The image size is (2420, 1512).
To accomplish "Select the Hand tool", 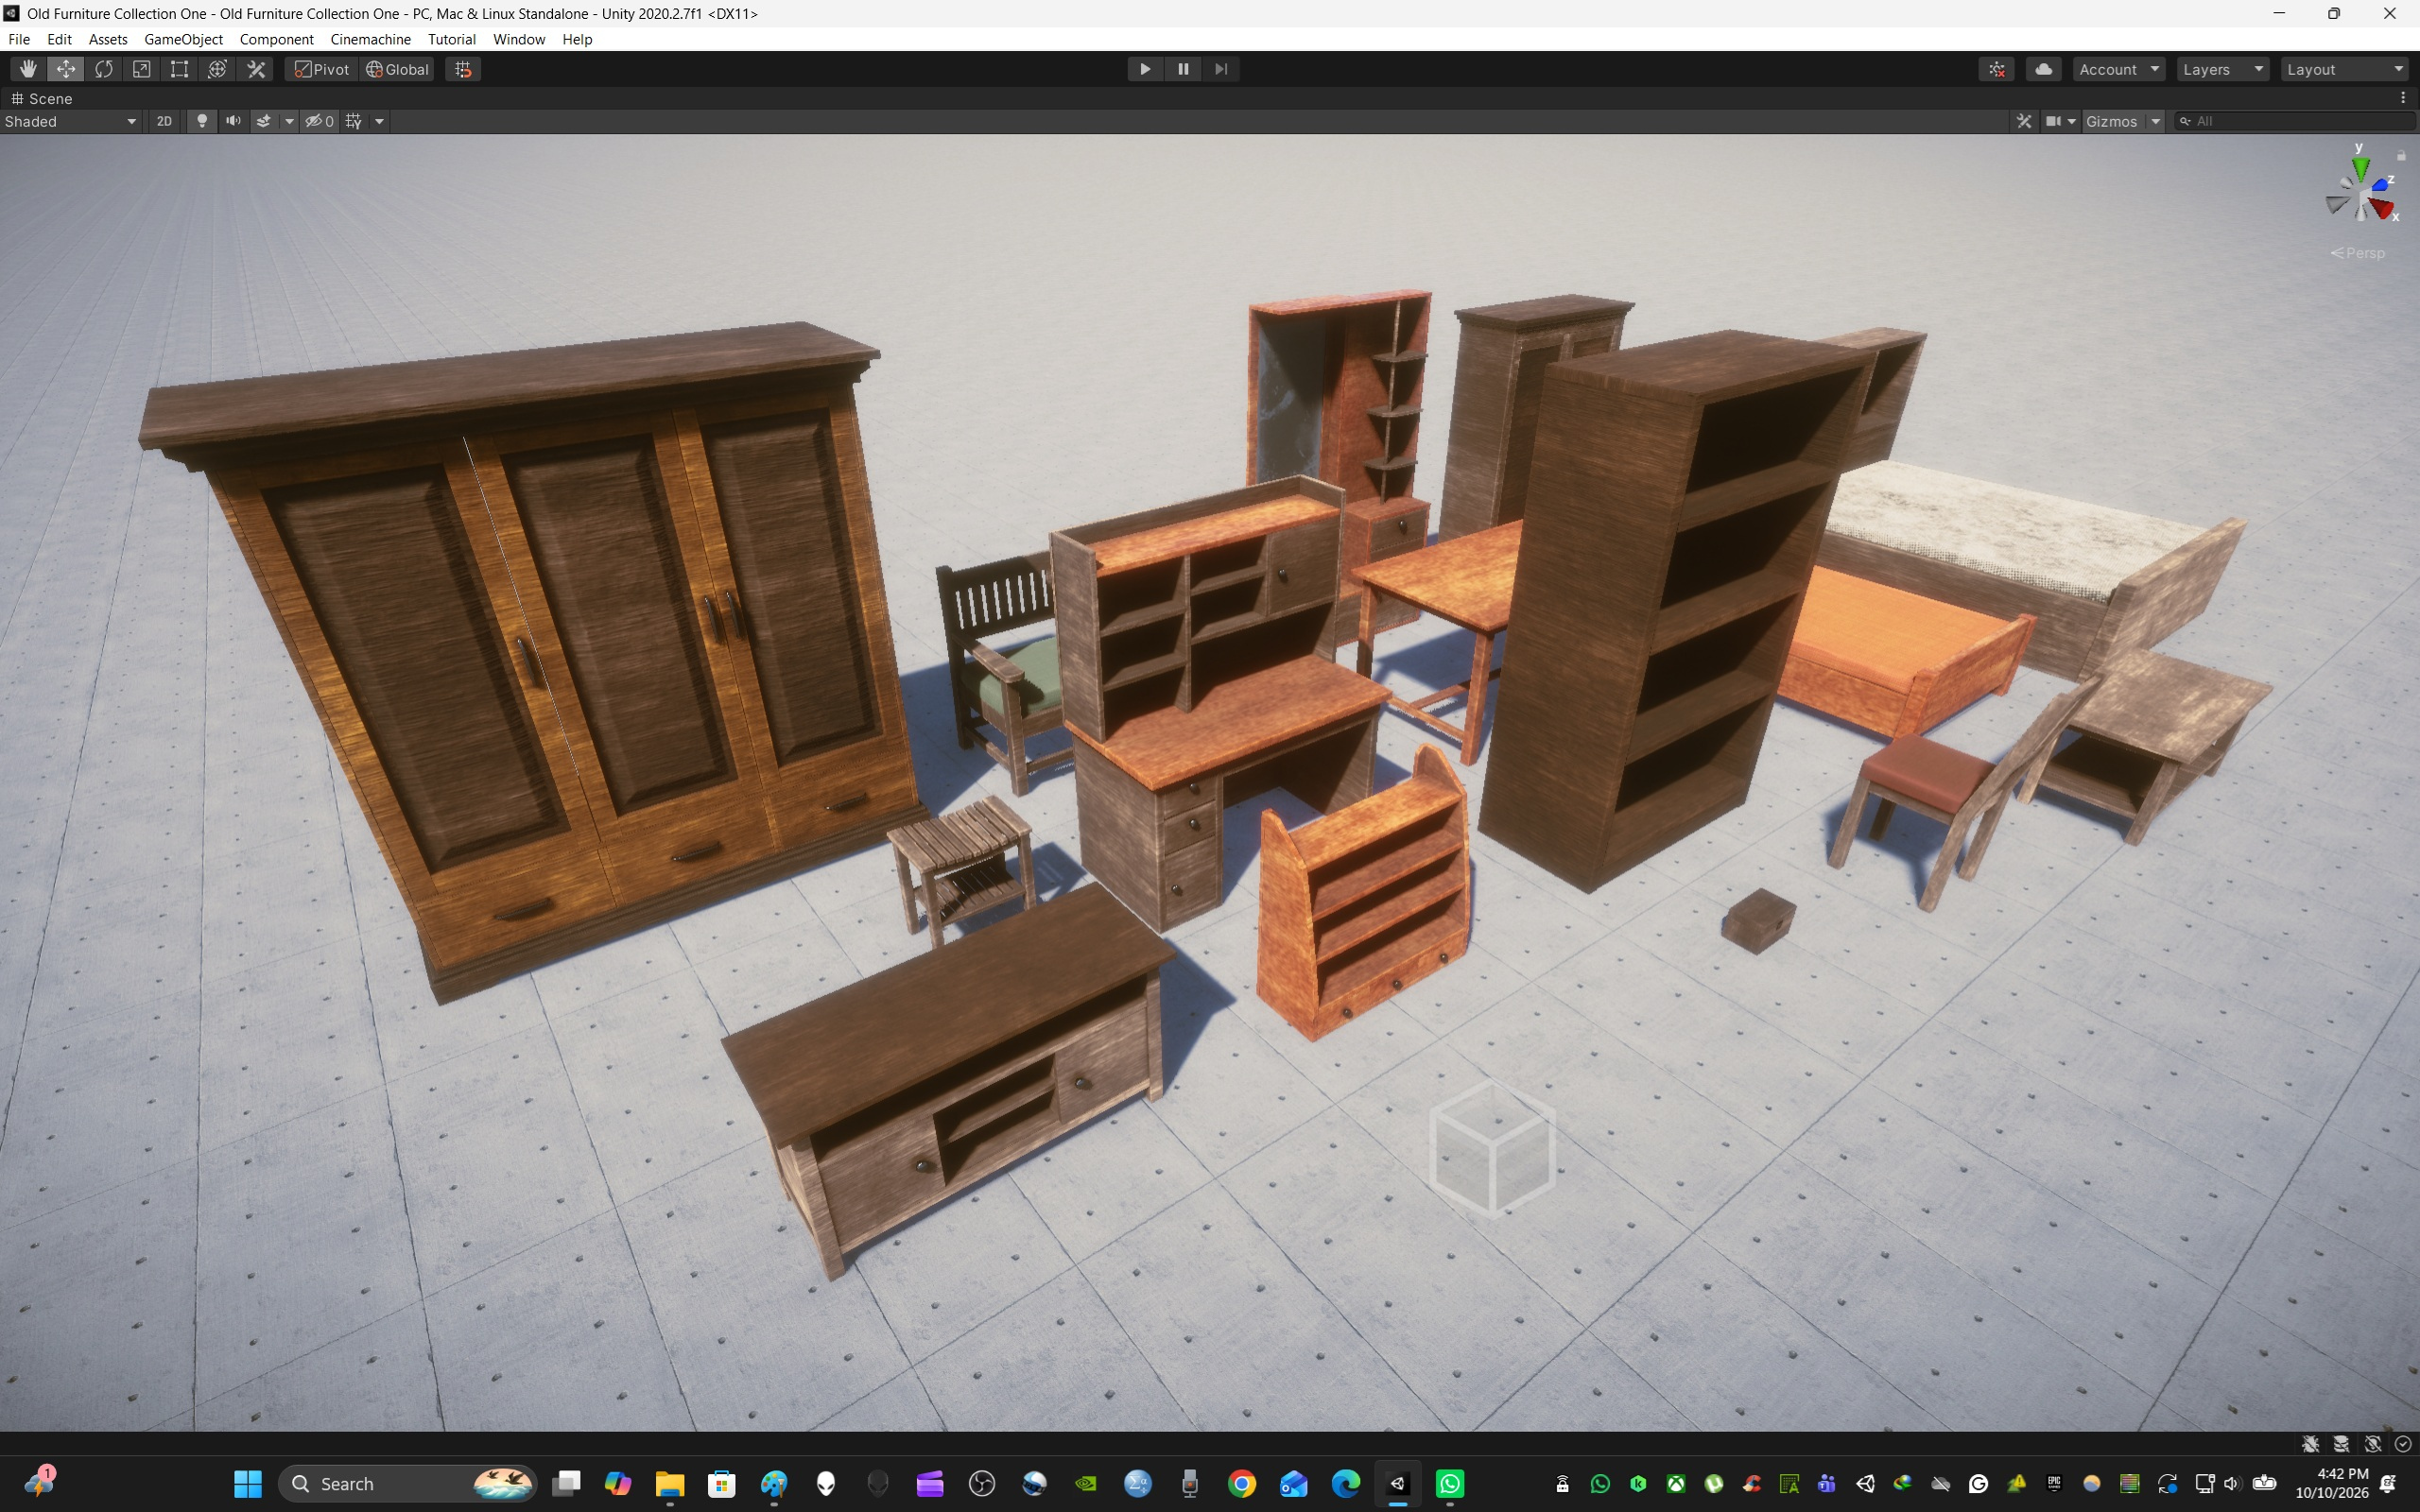I will point(28,69).
